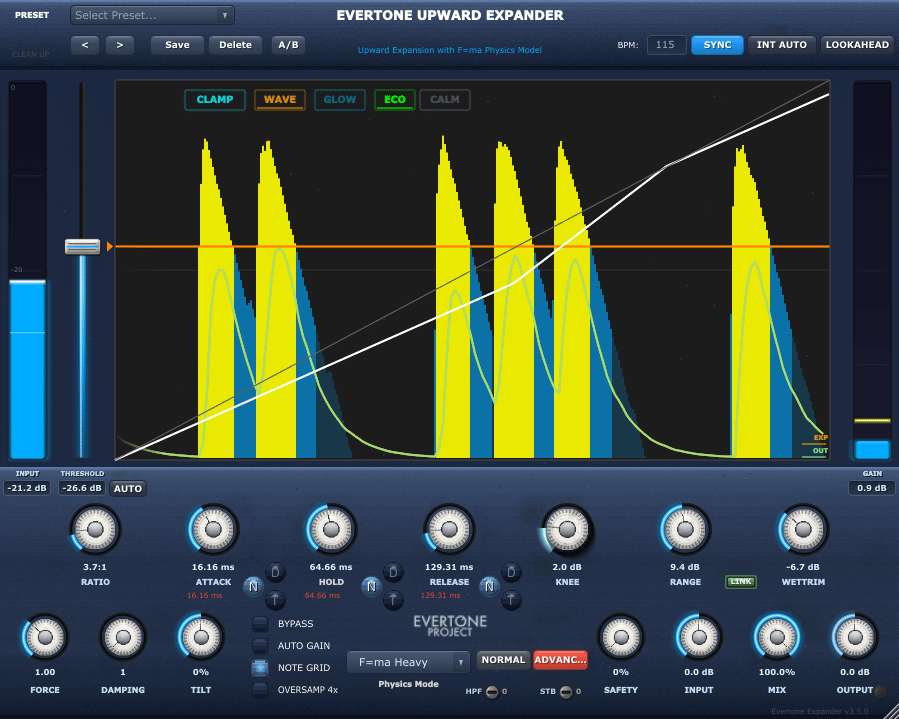This screenshot has height=719, width=899.
Task: Click the Ratio knob
Action: tap(95, 528)
